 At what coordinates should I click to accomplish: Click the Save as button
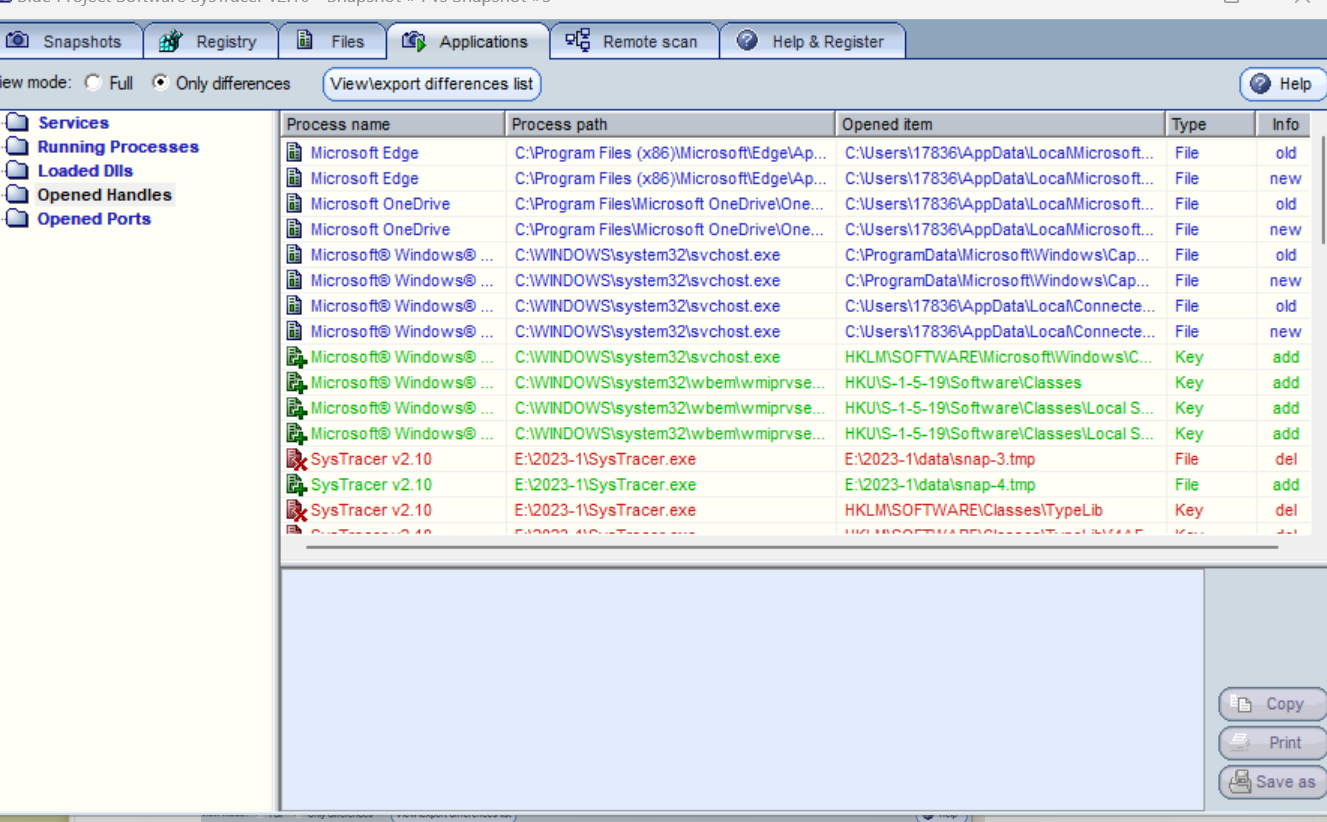(x=1272, y=782)
